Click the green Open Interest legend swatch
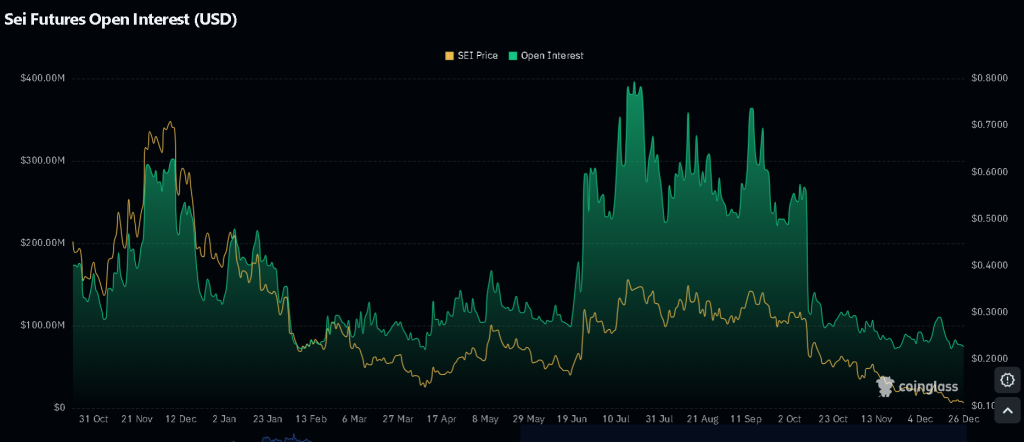 pyautogui.click(x=514, y=56)
